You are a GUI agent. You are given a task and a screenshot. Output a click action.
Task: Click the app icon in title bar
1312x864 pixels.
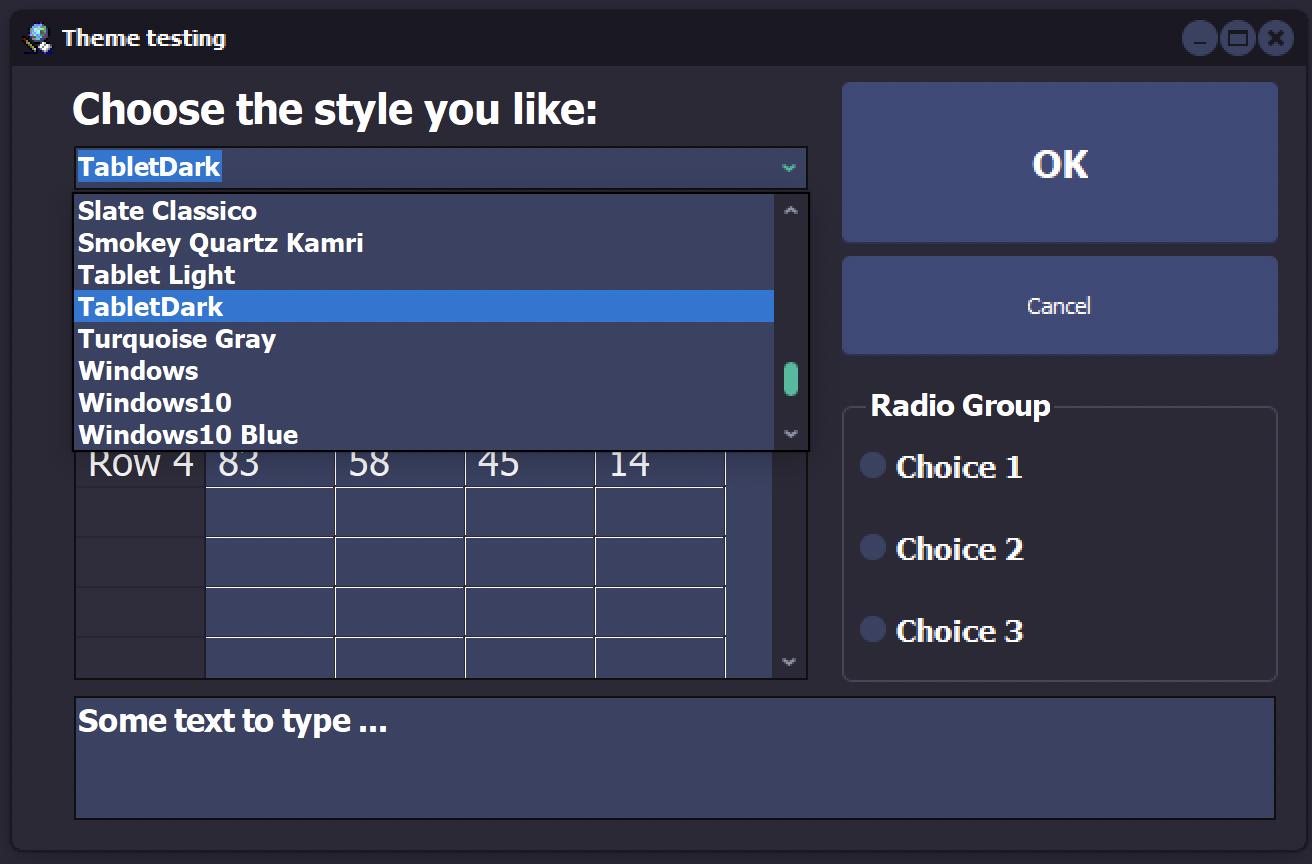tap(38, 39)
